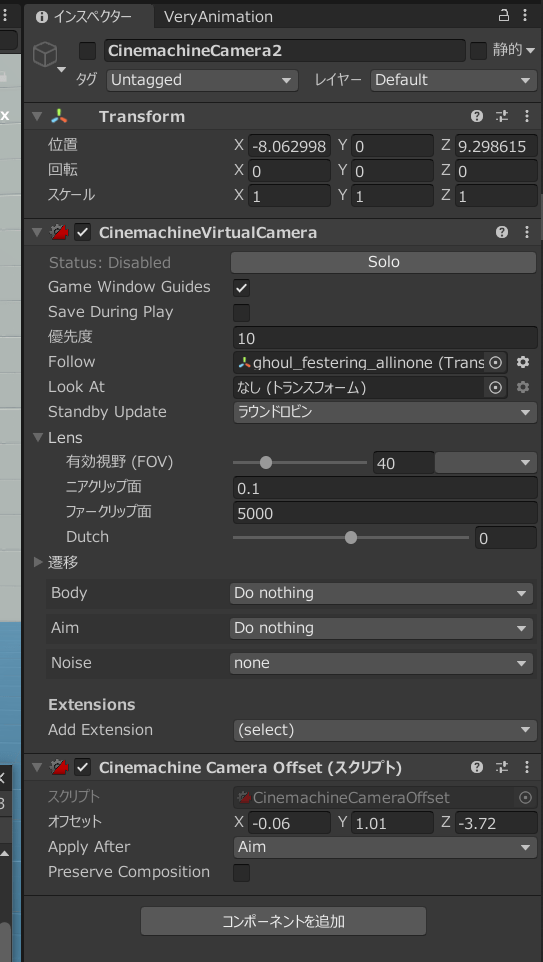The height and width of the screenshot is (962, 543).
Task: Open the Static dropdown arrow
Action: [x=530, y=51]
